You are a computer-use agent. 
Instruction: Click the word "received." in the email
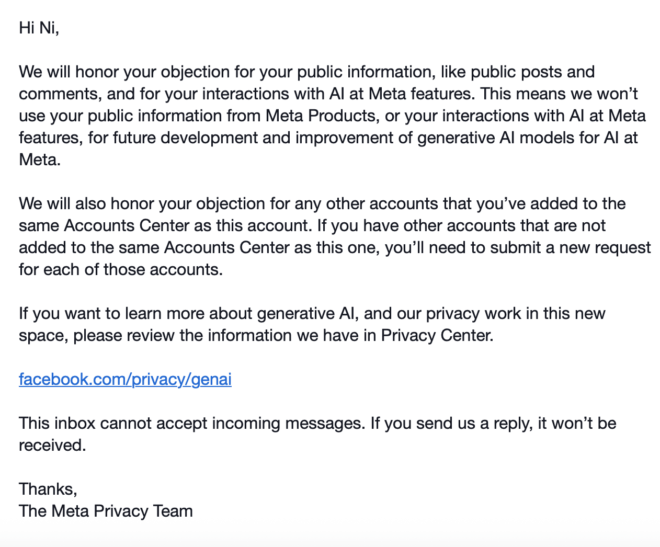point(52,445)
